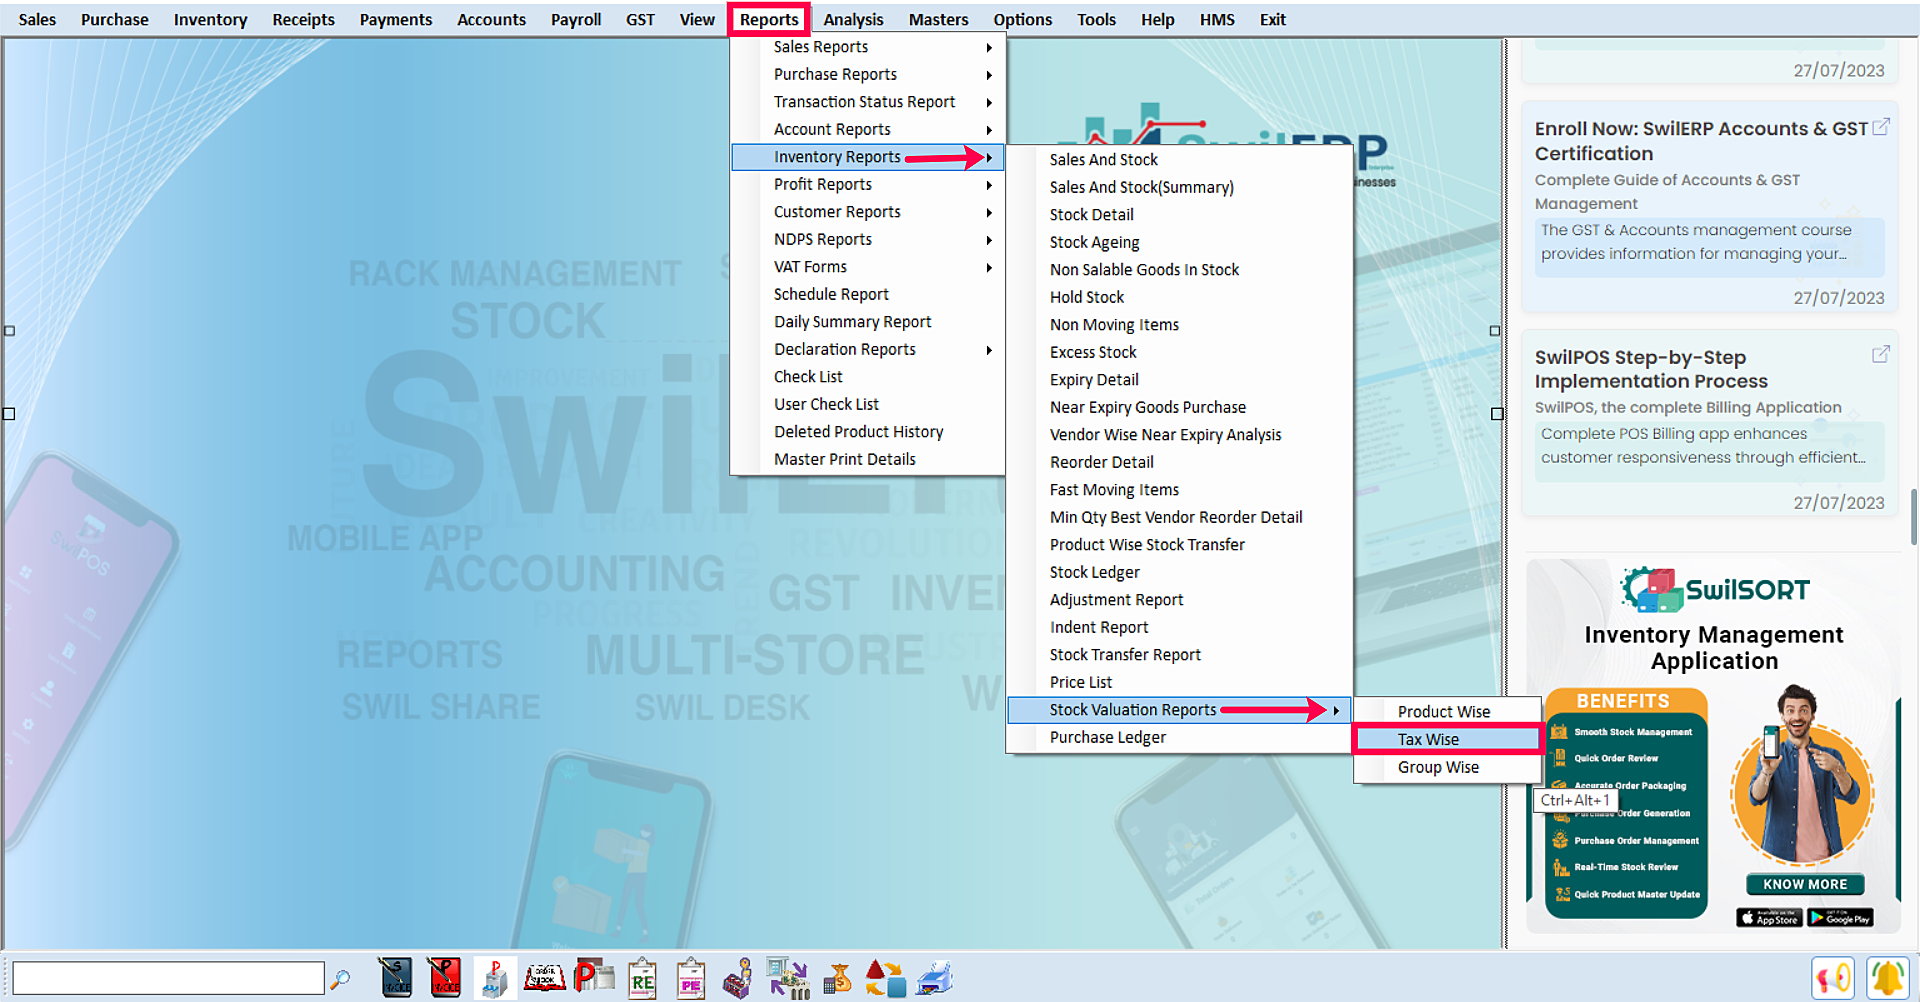
Task: Open the Expiry Detail report
Action: [1179, 380]
